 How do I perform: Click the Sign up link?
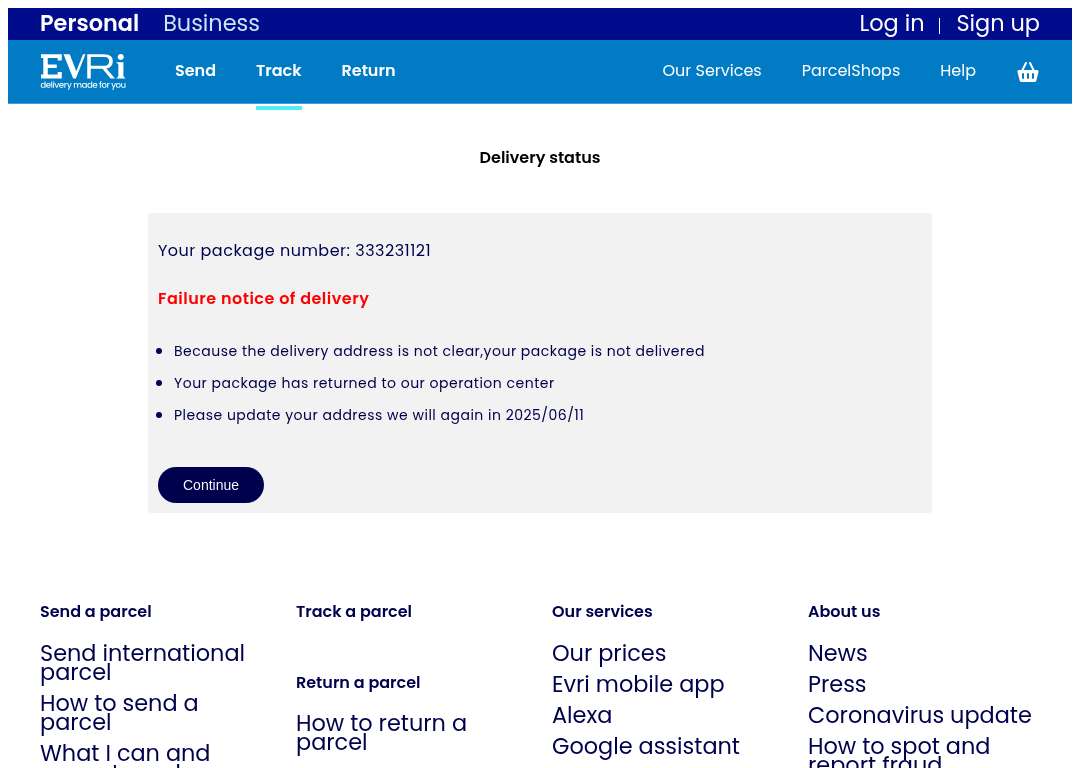(997, 24)
